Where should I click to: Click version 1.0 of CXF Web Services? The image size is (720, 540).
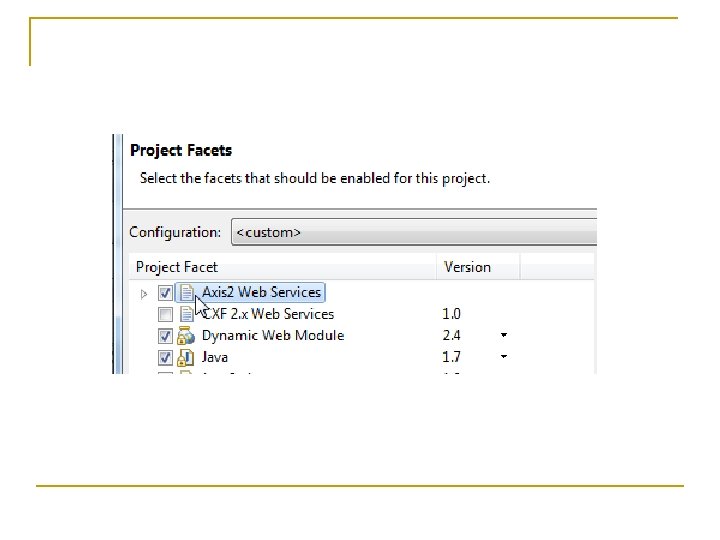click(x=452, y=314)
